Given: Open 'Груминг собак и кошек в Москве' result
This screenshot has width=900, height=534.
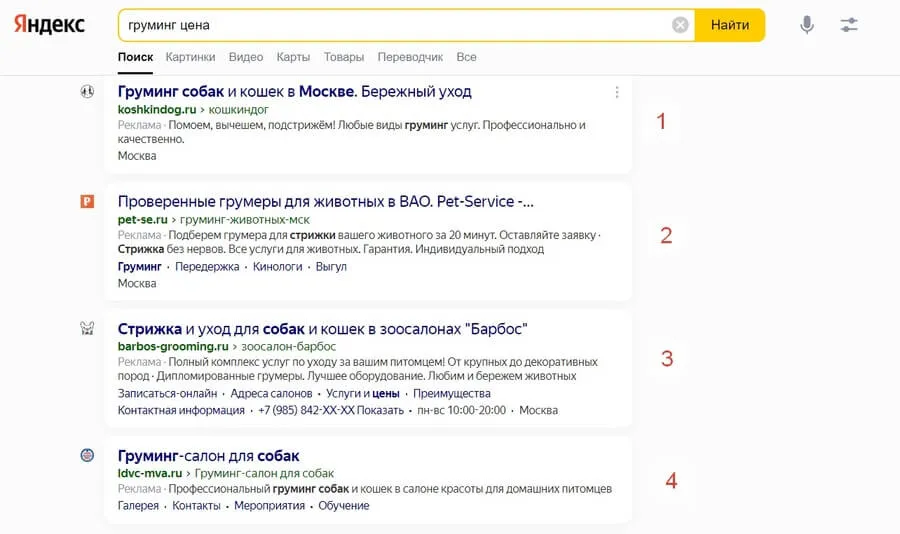Looking at the screenshot, I should (x=294, y=91).
